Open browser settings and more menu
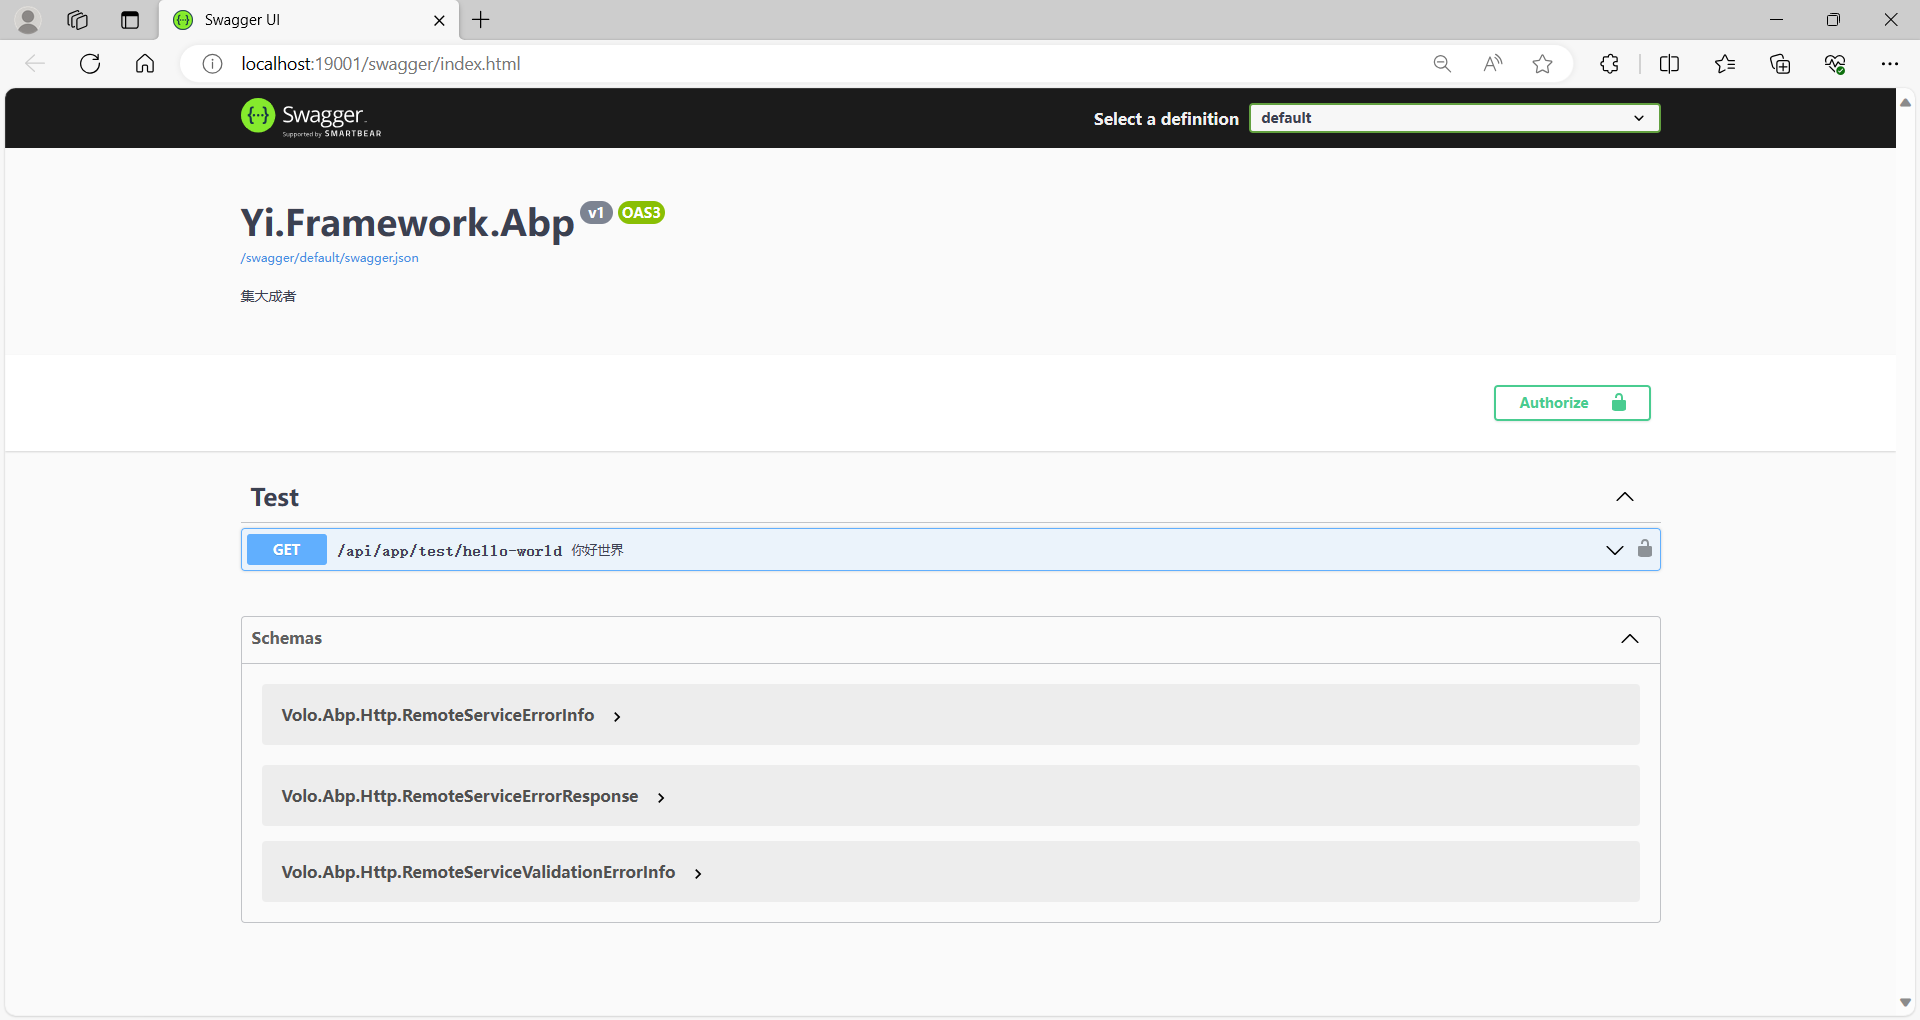1920x1020 pixels. [1889, 64]
